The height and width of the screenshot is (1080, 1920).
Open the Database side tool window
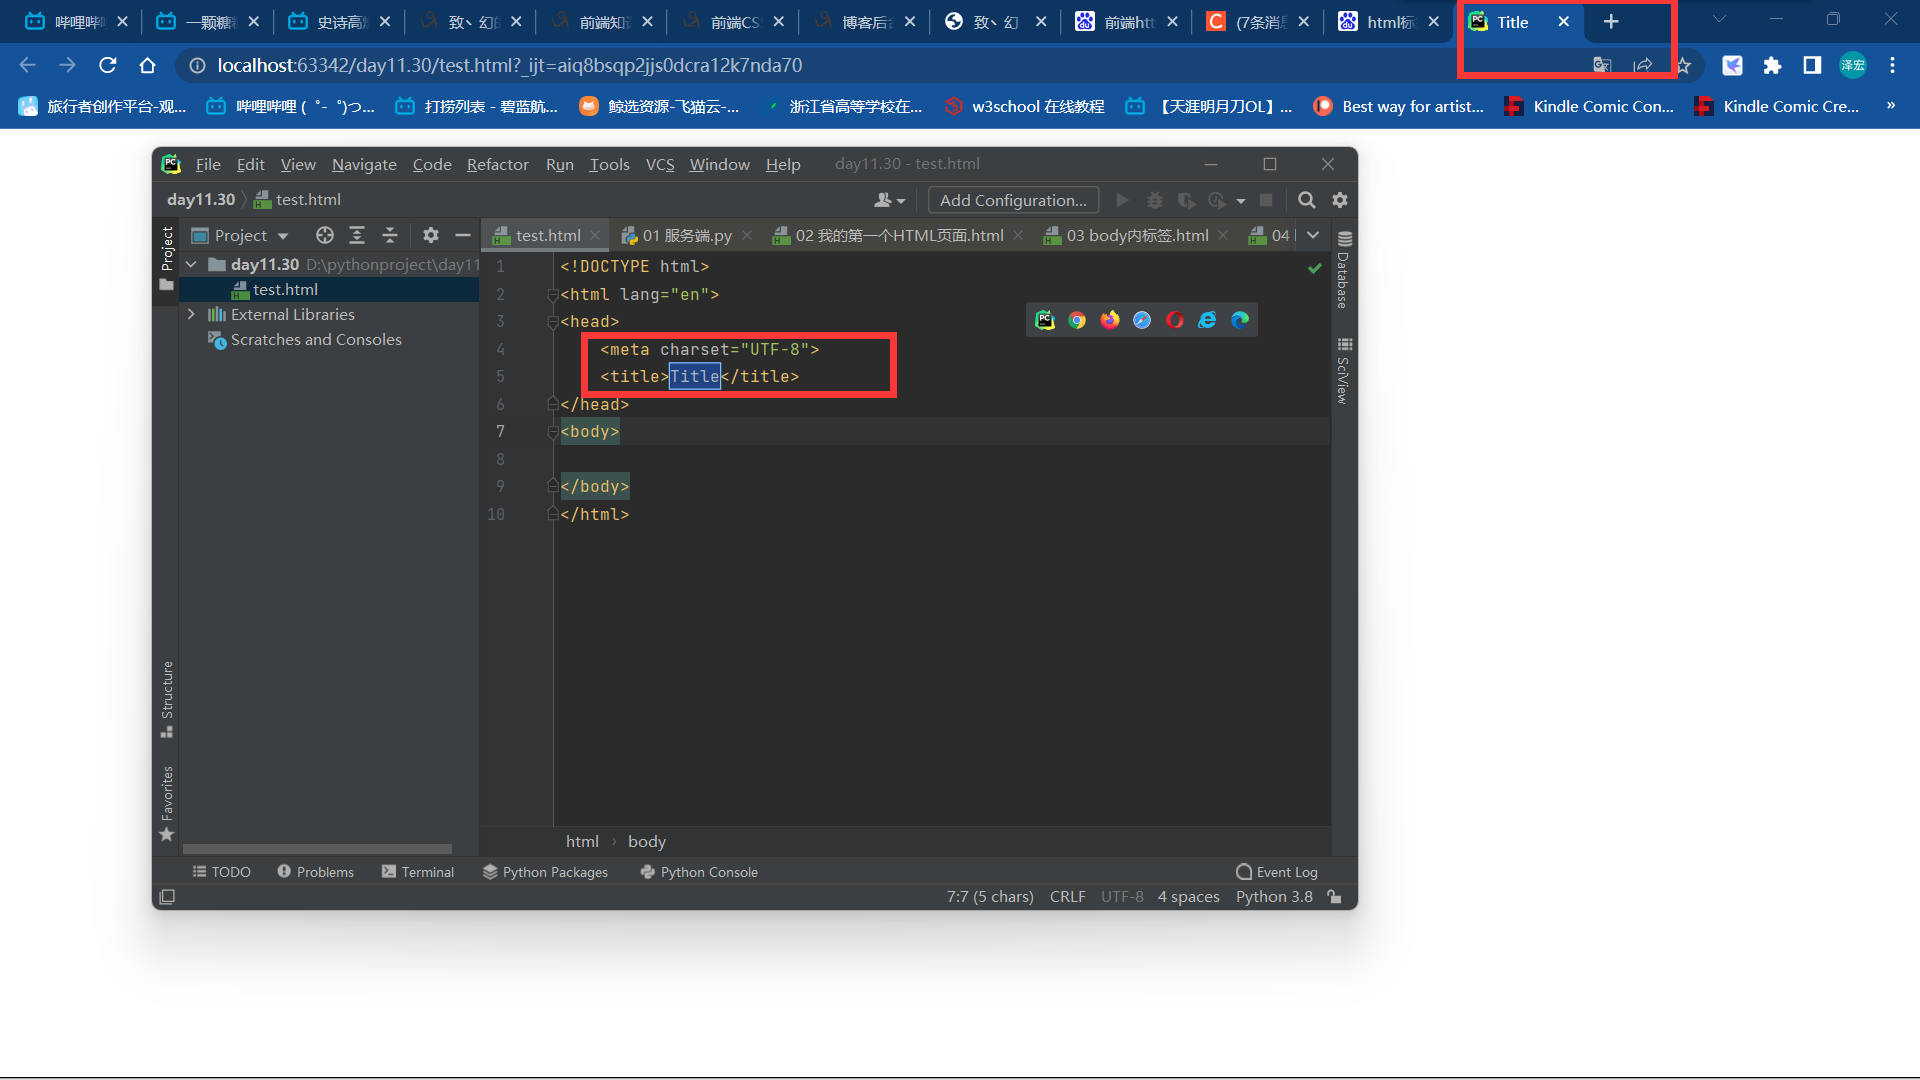coord(1344,269)
